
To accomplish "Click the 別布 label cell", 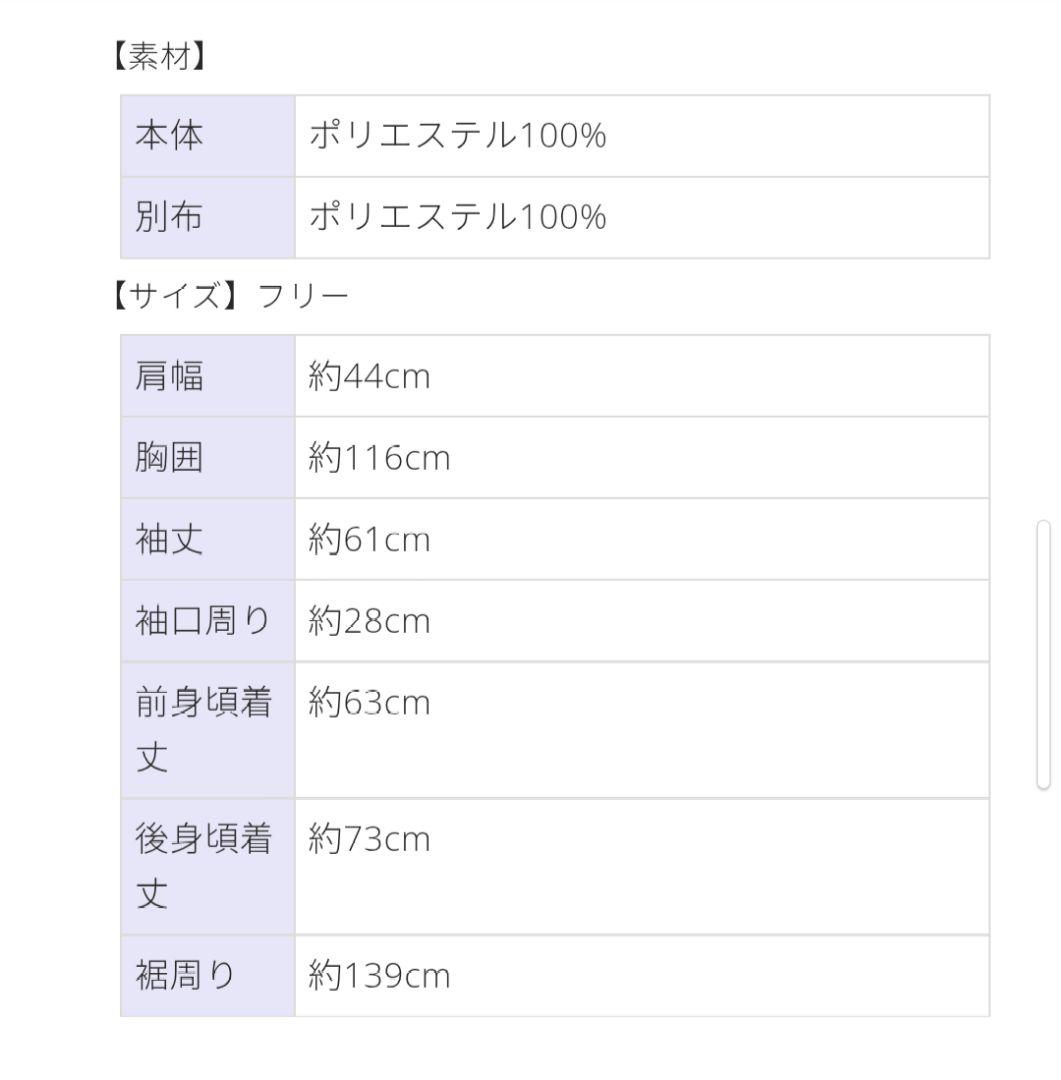I will (207, 218).
